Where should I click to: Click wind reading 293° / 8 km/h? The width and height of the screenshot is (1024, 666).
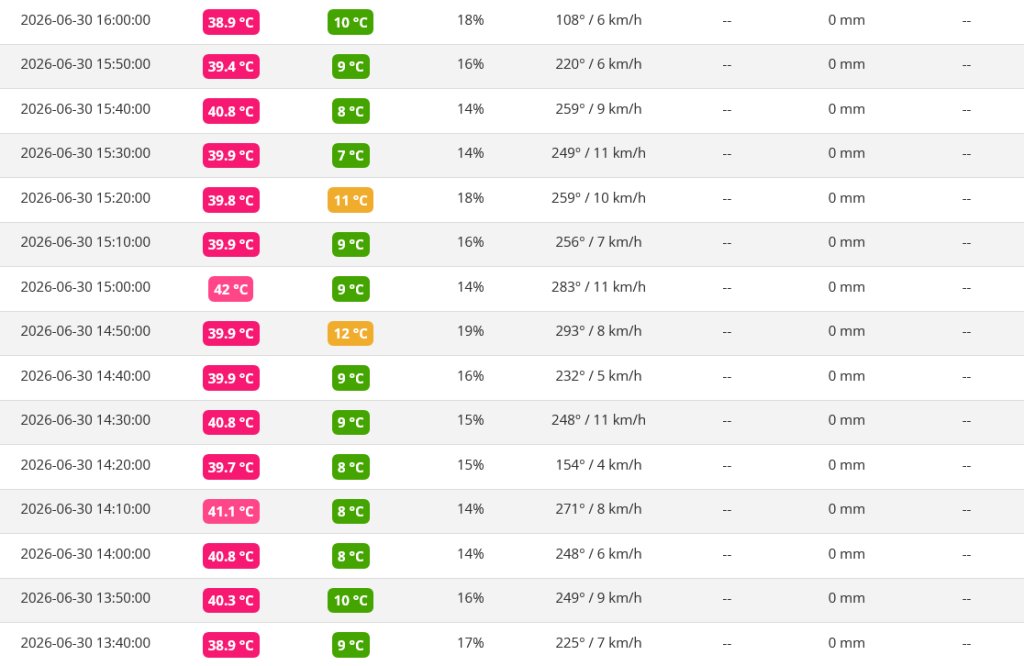coord(598,331)
